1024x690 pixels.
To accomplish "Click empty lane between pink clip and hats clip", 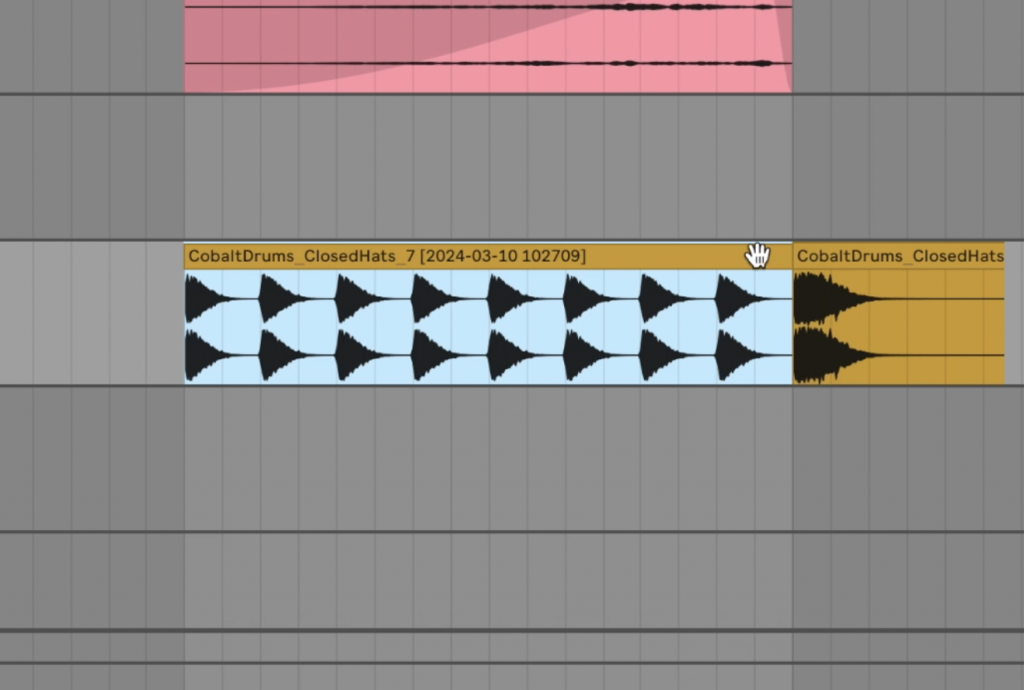I will click(x=512, y=167).
